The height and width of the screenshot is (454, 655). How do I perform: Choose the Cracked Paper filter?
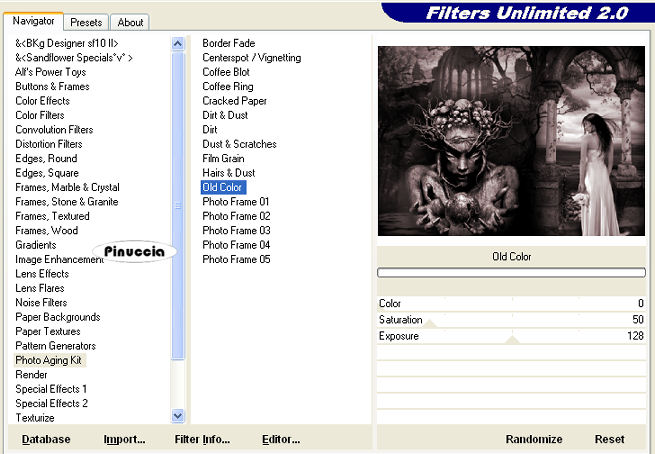pyautogui.click(x=234, y=101)
